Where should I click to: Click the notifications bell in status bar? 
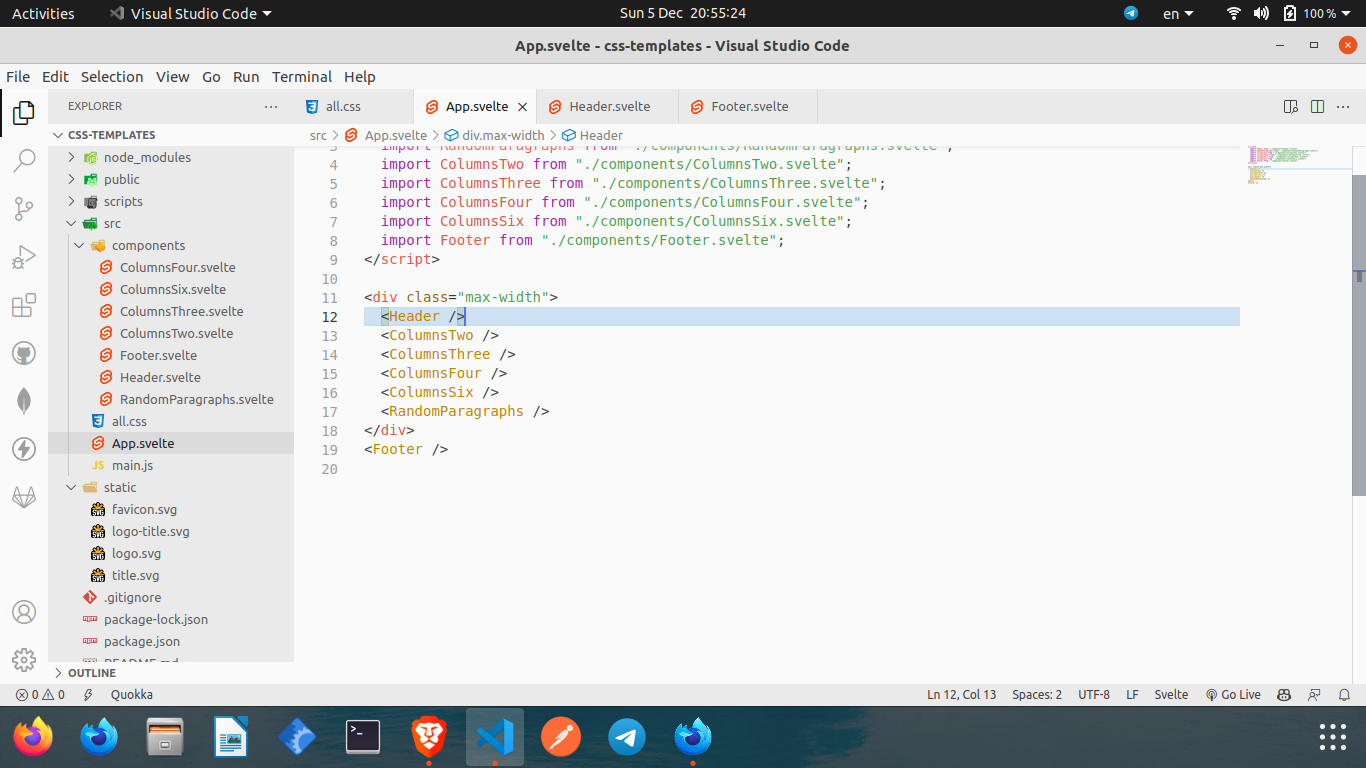pos(1345,694)
